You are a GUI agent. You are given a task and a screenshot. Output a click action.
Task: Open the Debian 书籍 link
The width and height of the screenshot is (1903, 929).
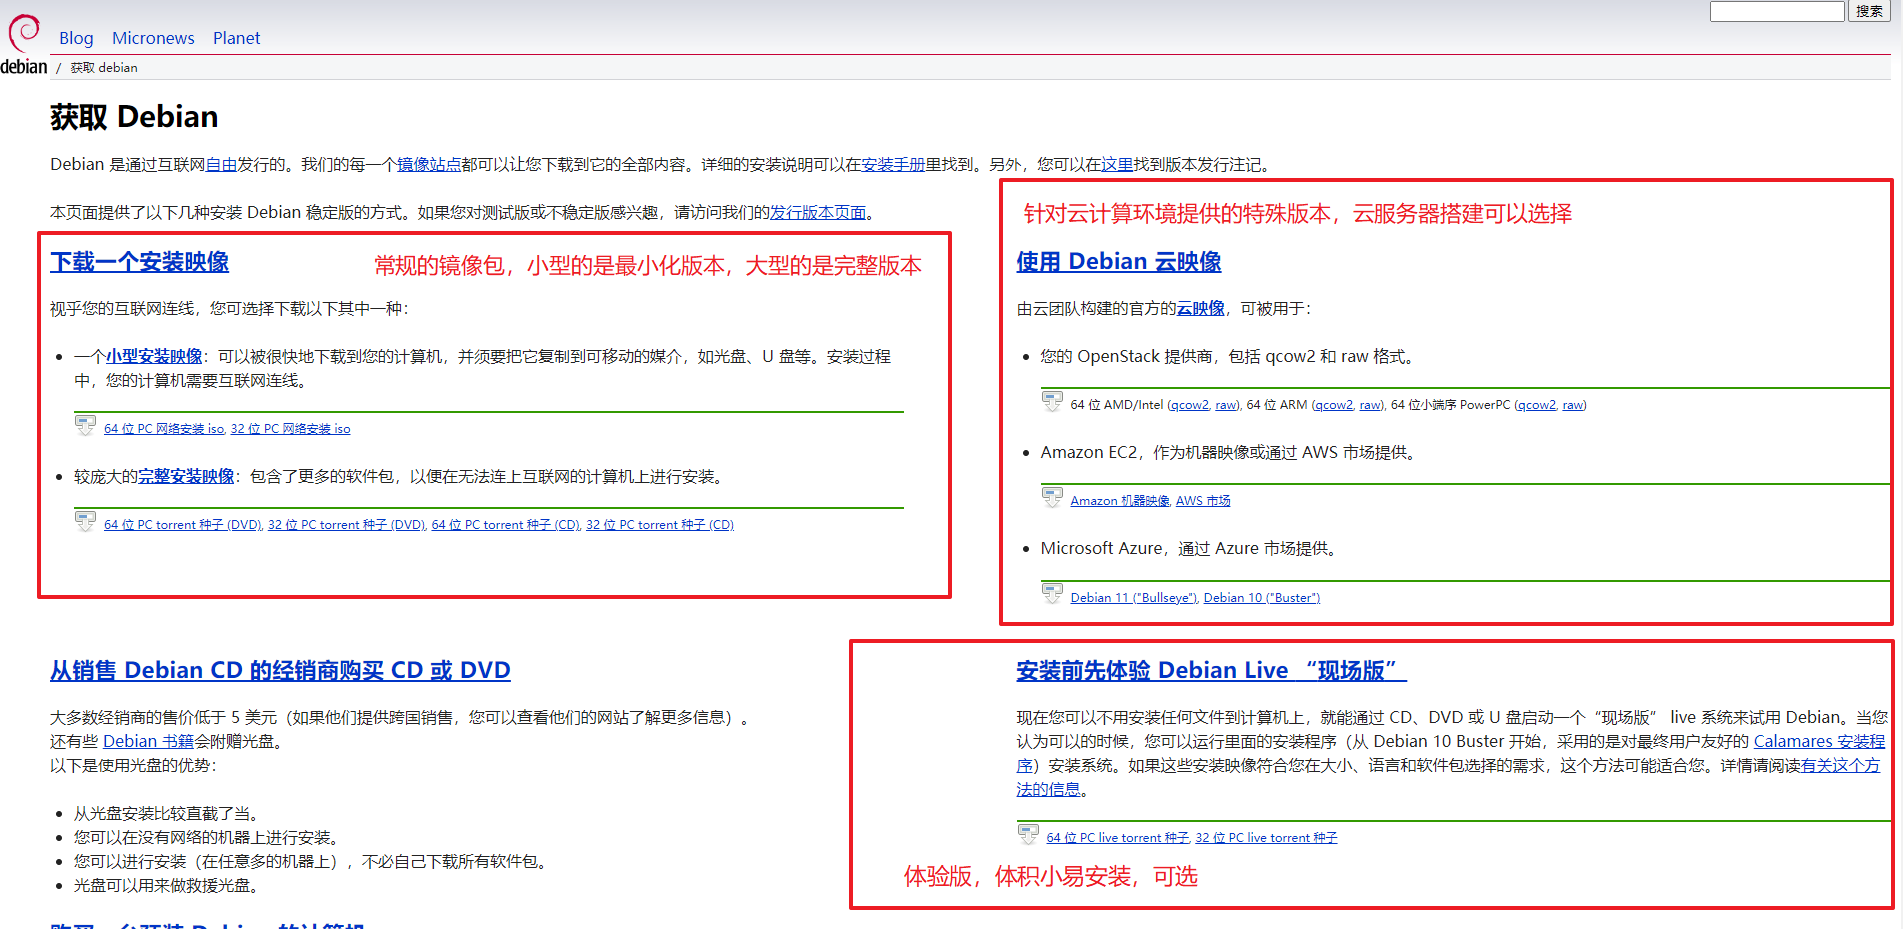coord(149,742)
